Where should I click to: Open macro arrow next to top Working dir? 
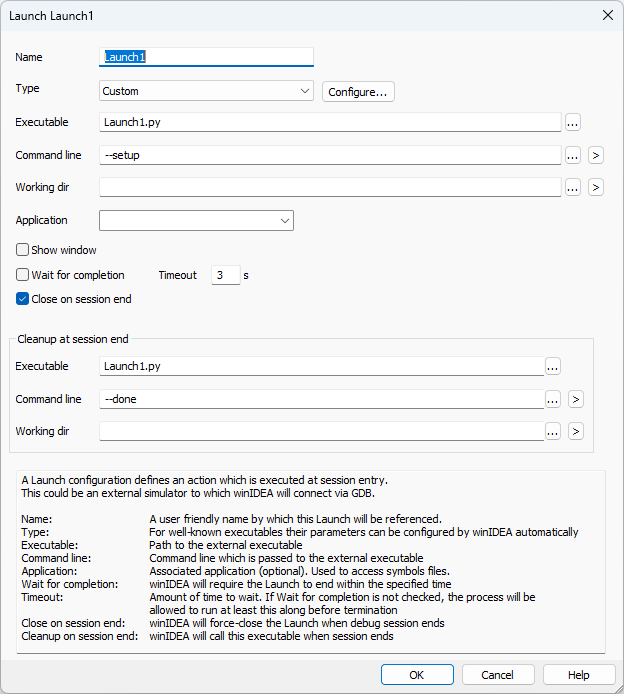pyautogui.click(x=595, y=187)
